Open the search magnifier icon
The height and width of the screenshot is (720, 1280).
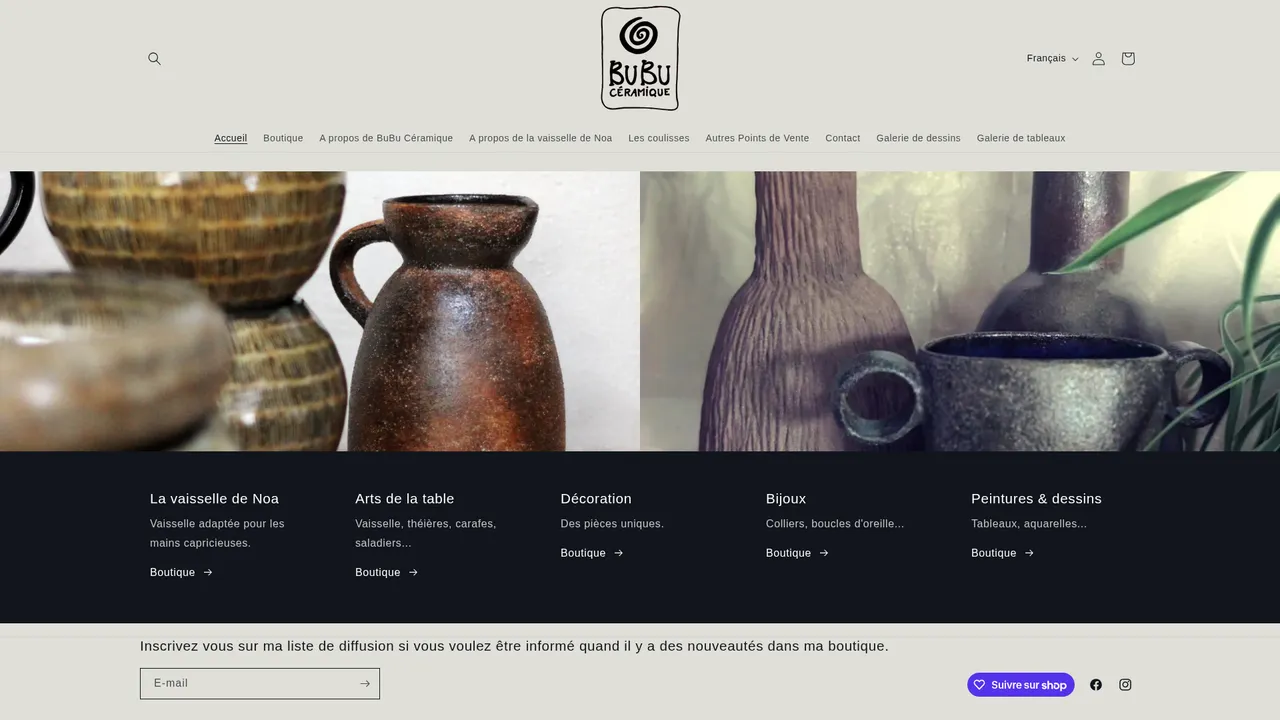pos(154,58)
